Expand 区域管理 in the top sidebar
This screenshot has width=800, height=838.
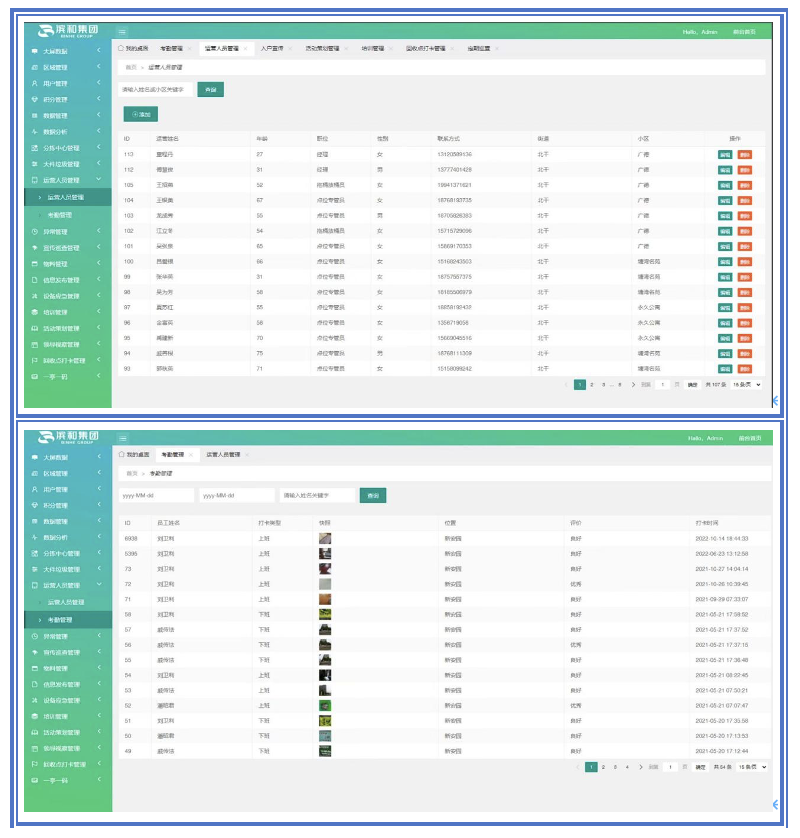click(x=98, y=67)
